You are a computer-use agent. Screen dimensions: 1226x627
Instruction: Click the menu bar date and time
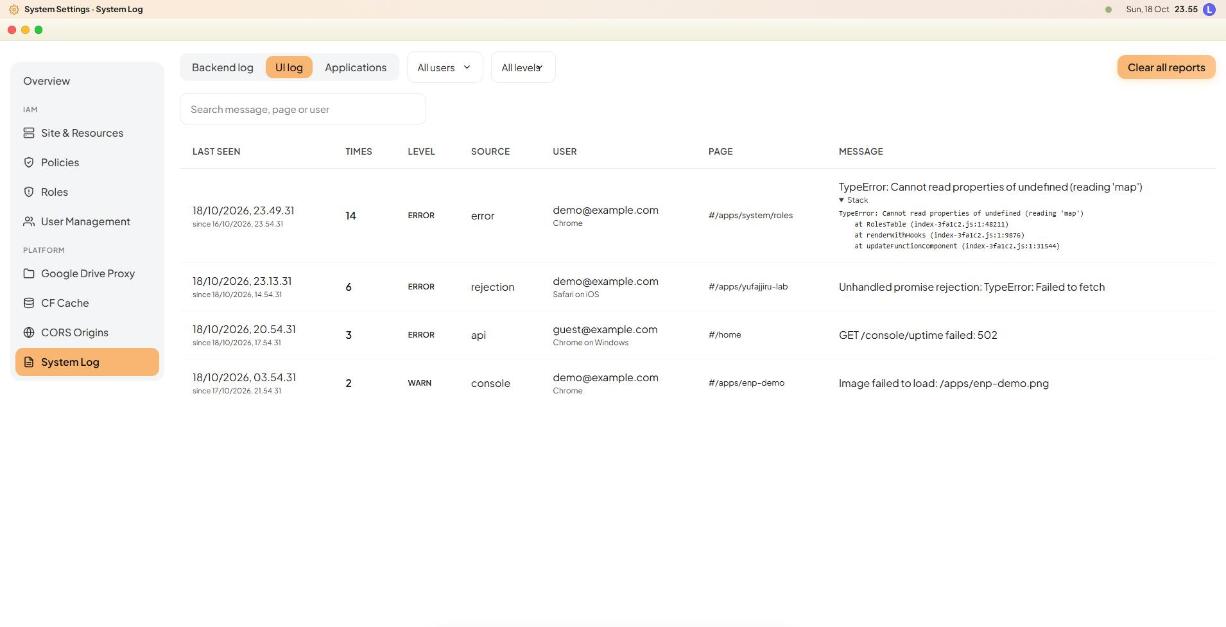coord(1161,9)
